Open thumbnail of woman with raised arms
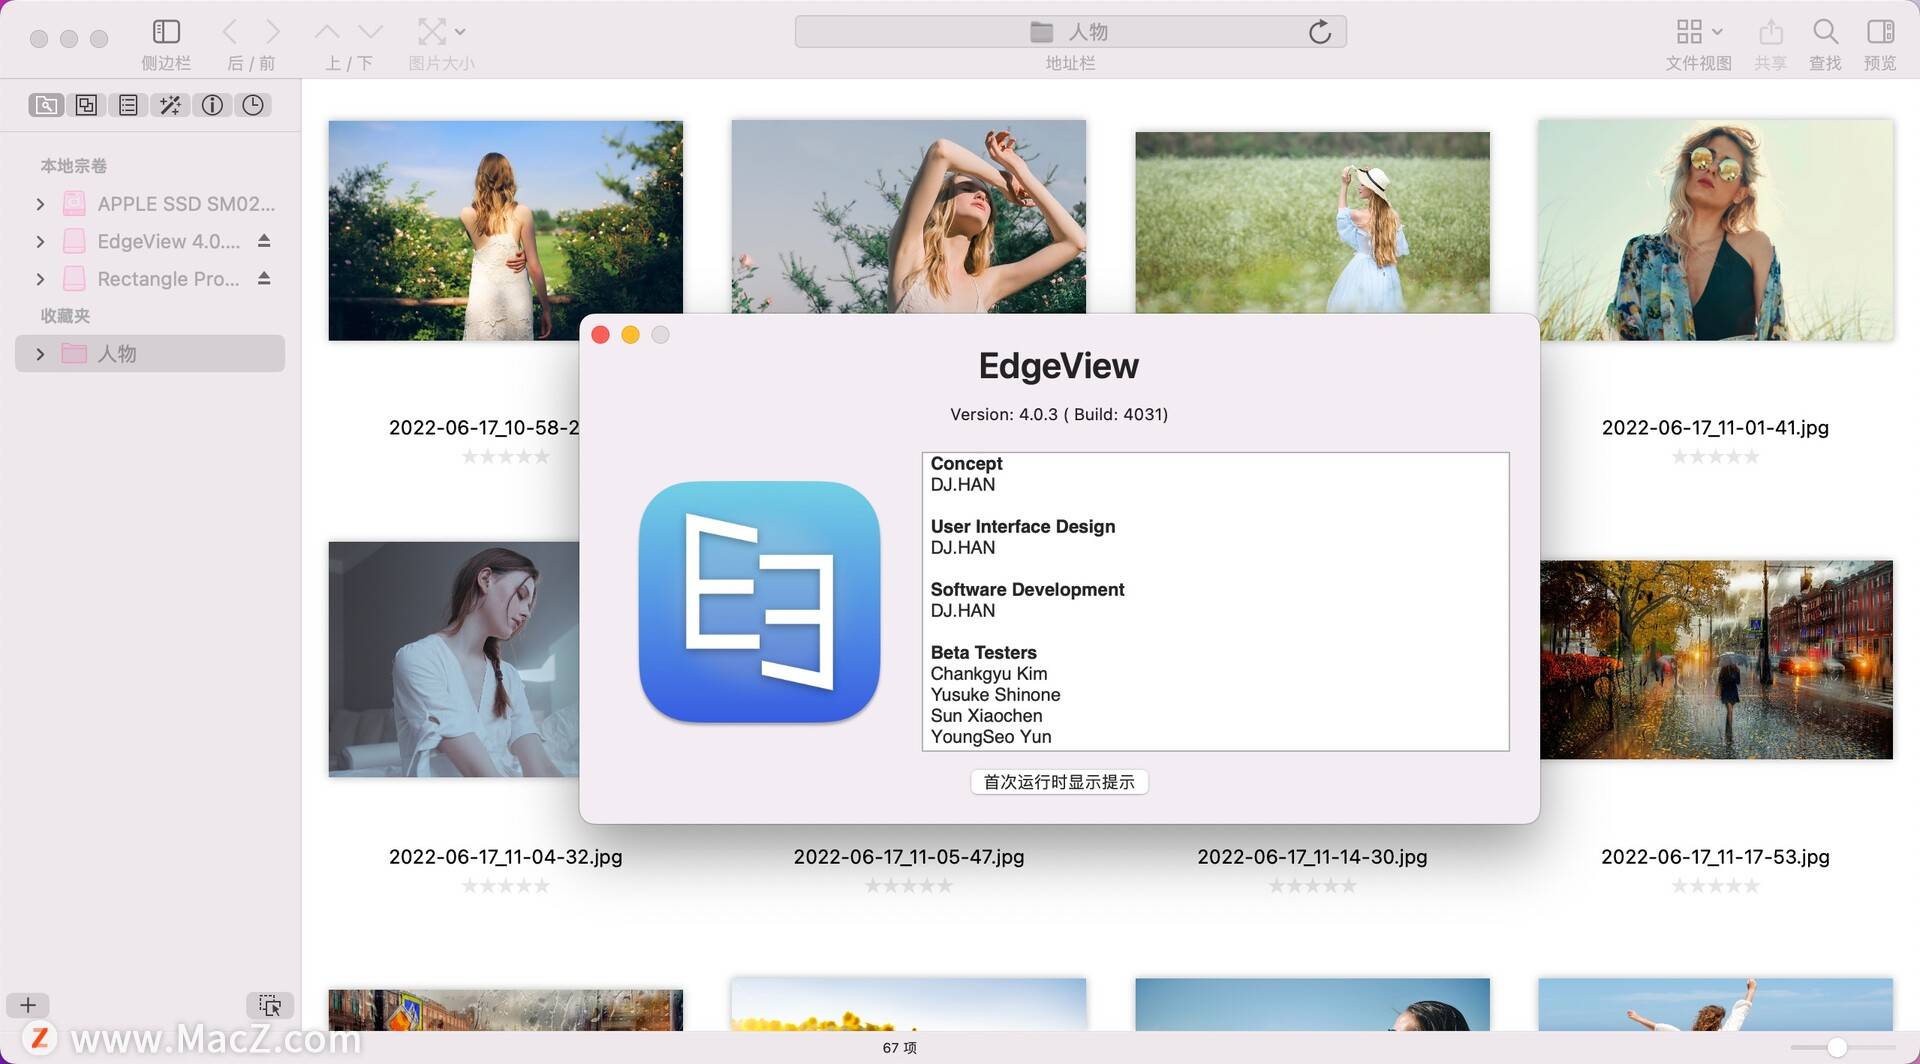This screenshot has height=1064, width=1920. coord(908,217)
